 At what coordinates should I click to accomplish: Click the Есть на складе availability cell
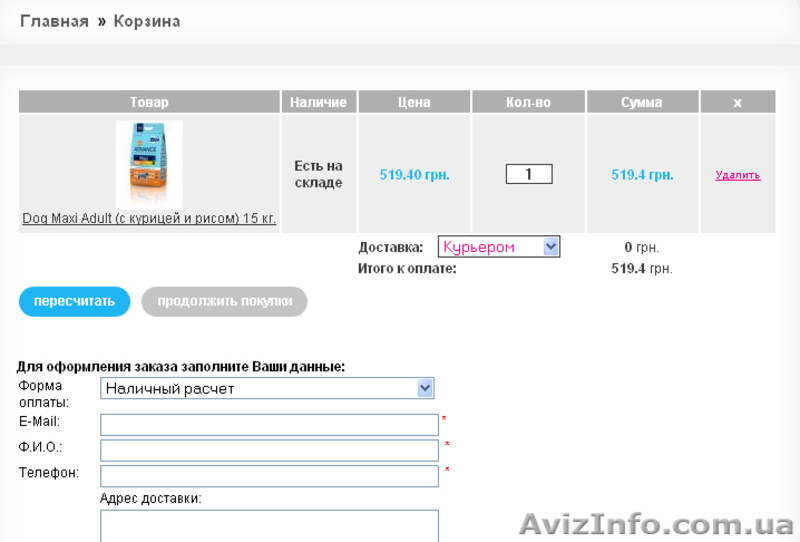point(318,174)
